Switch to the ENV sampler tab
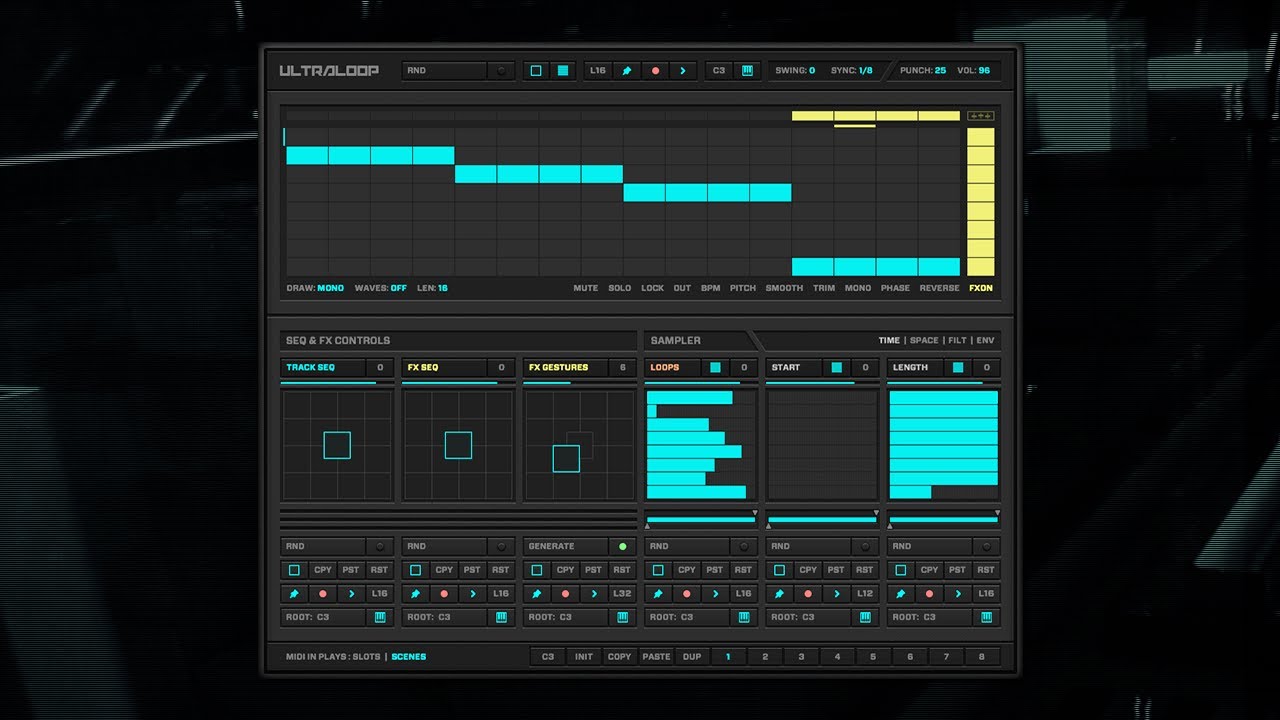The width and height of the screenshot is (1280, 720). [x=986, y=340]
